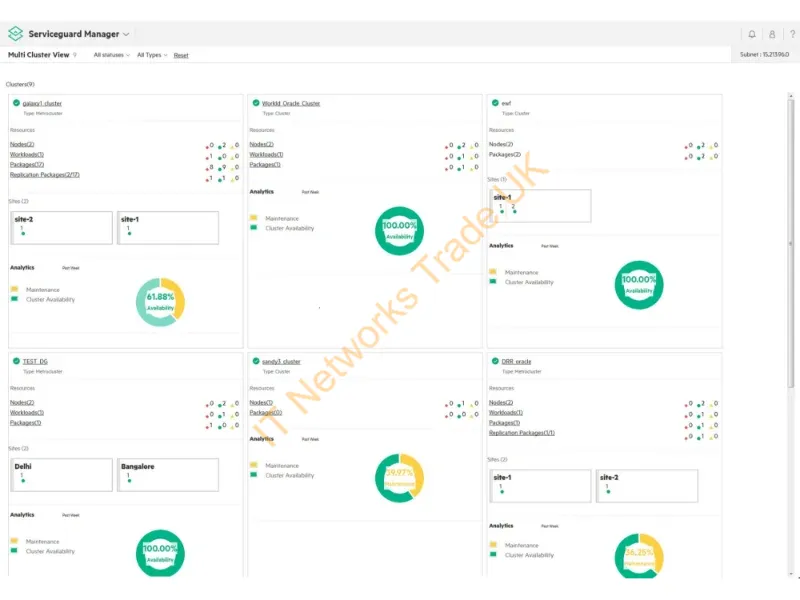Screen dimensions: 800x600
Task: Click the green status icon of DRR_oracle
Action: 495,361
